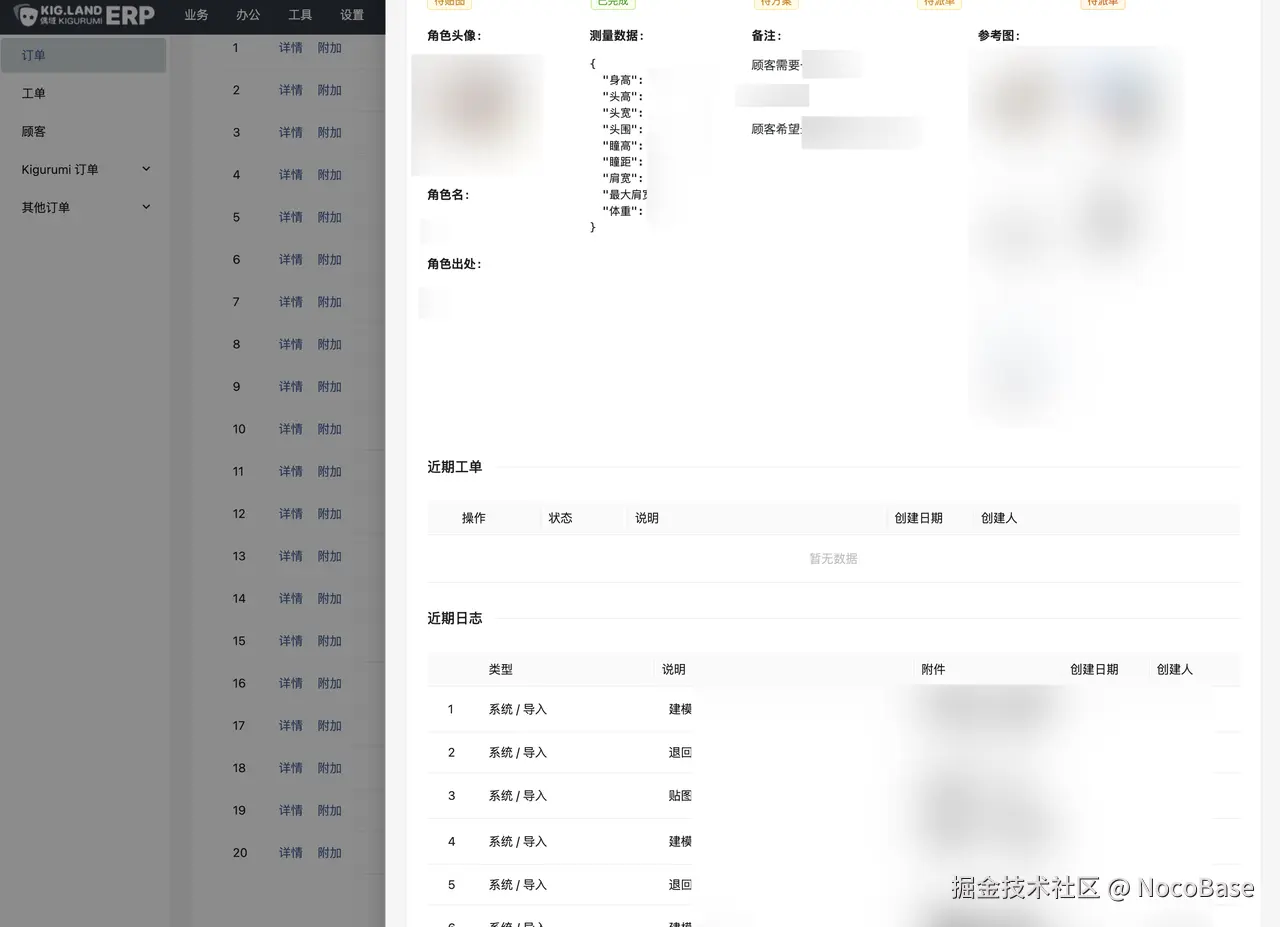
Task: Open the 设置 menu in top navigation
Action: click(x=352, y=15)
